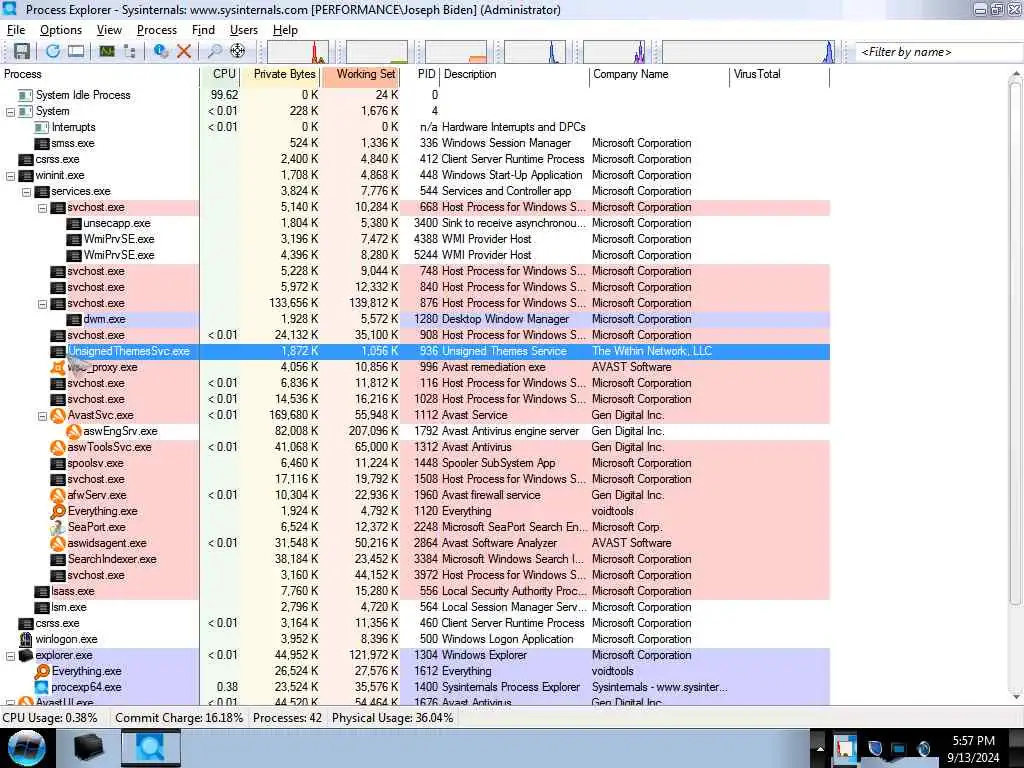Select the dwm.exe process row
Image resolution: width=1024 pixels, height=768 pixels.
[415, 319]
